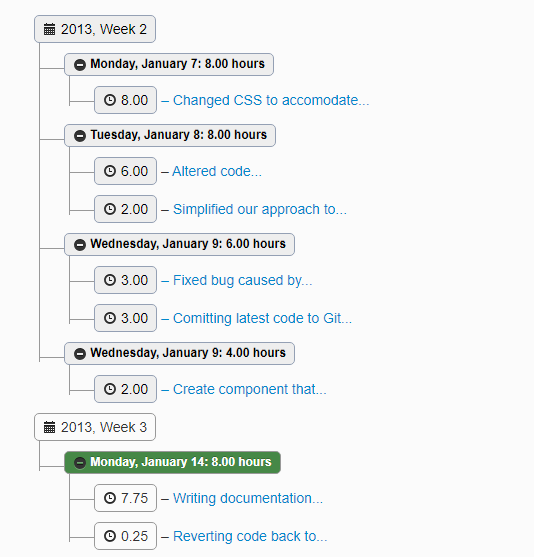Open the 'Altered code...' link
Image resolution: width=534 pixels, height=557 pixels.
pos(217,171)
